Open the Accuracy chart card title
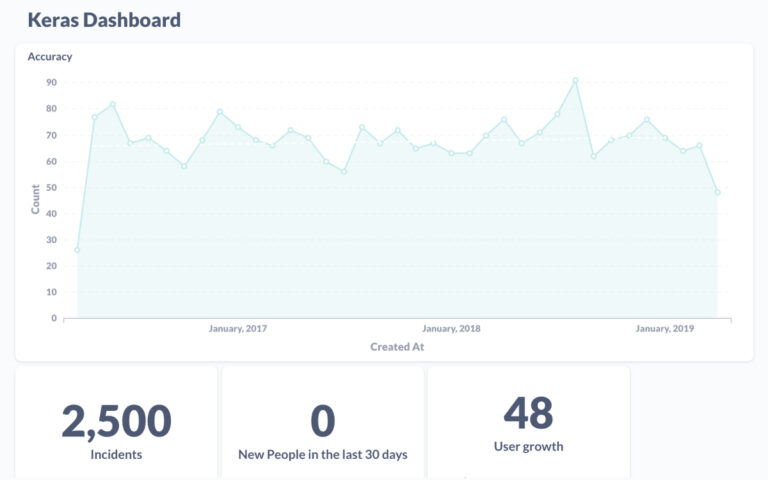This screenshot has height=480, width=768. (x=50, y=57)
